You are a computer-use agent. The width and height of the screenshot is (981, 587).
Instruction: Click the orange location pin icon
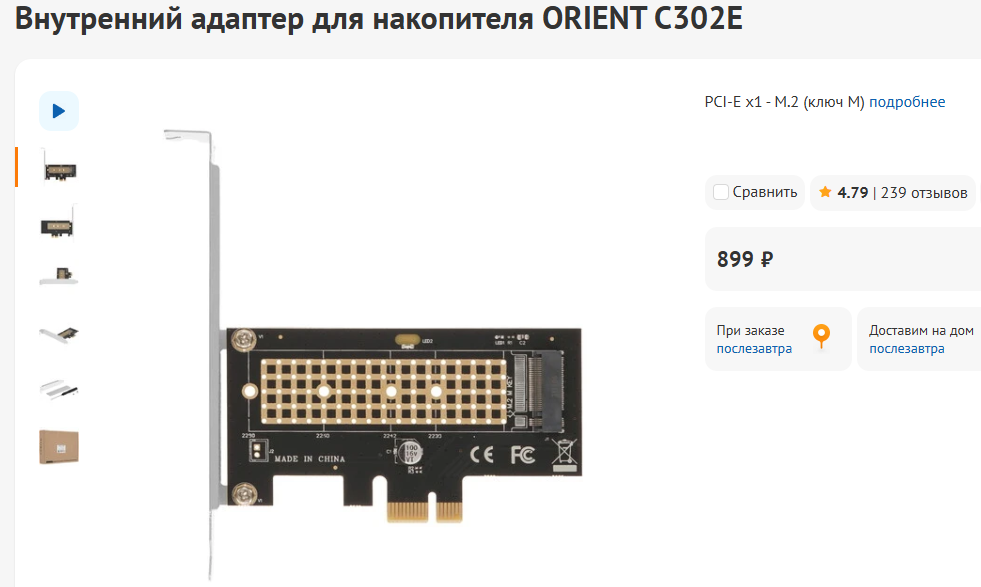pyautogui.click(x=821, y=335)
